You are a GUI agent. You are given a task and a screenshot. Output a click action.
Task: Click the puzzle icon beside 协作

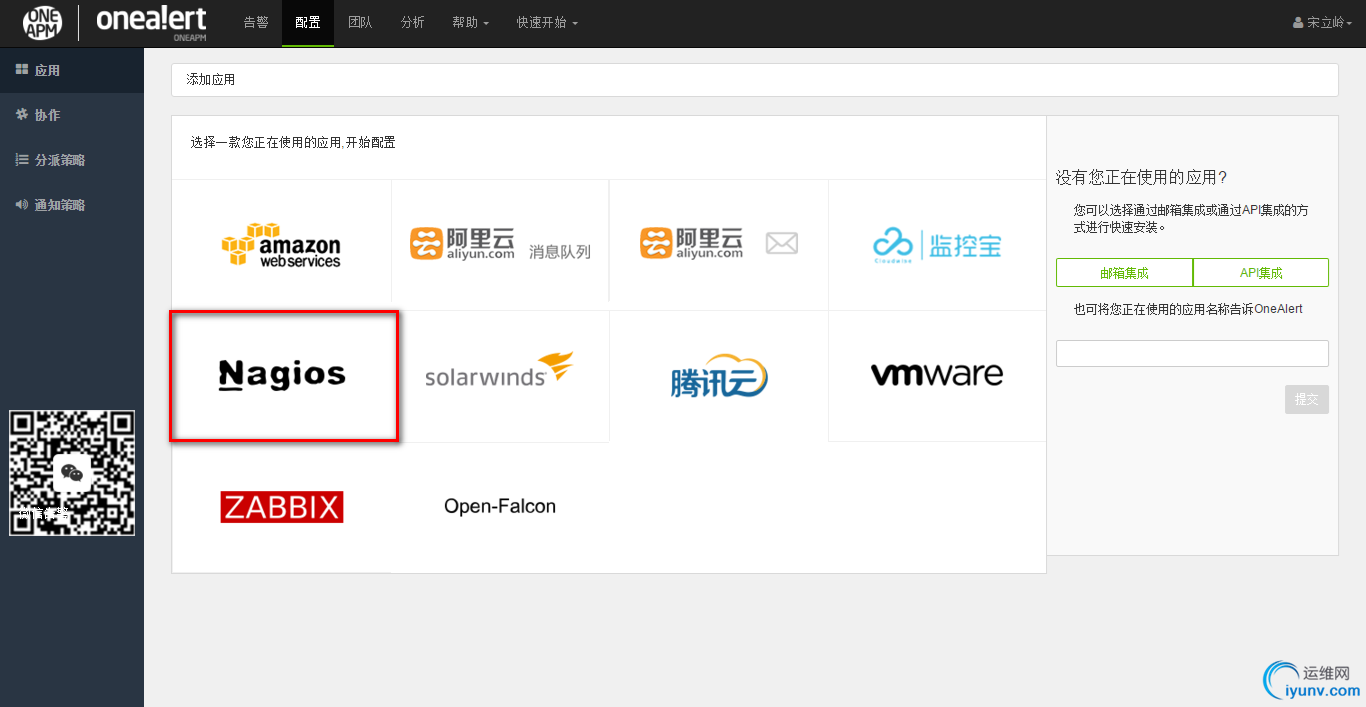(x=22, y=115)
